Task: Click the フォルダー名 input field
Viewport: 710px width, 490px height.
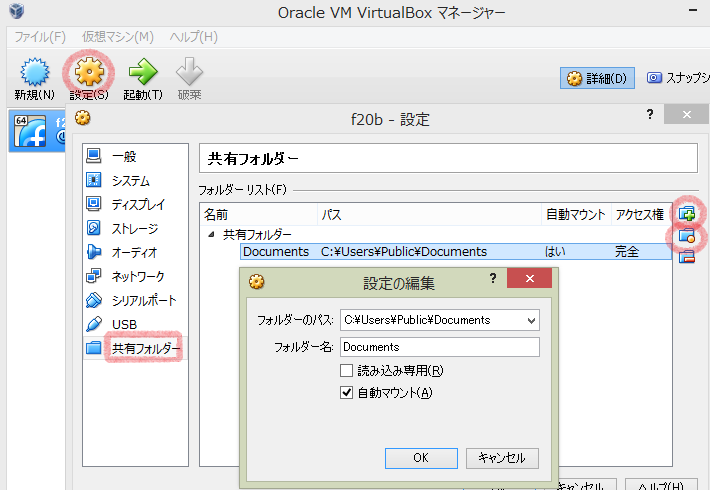Action: coord(440,347)
